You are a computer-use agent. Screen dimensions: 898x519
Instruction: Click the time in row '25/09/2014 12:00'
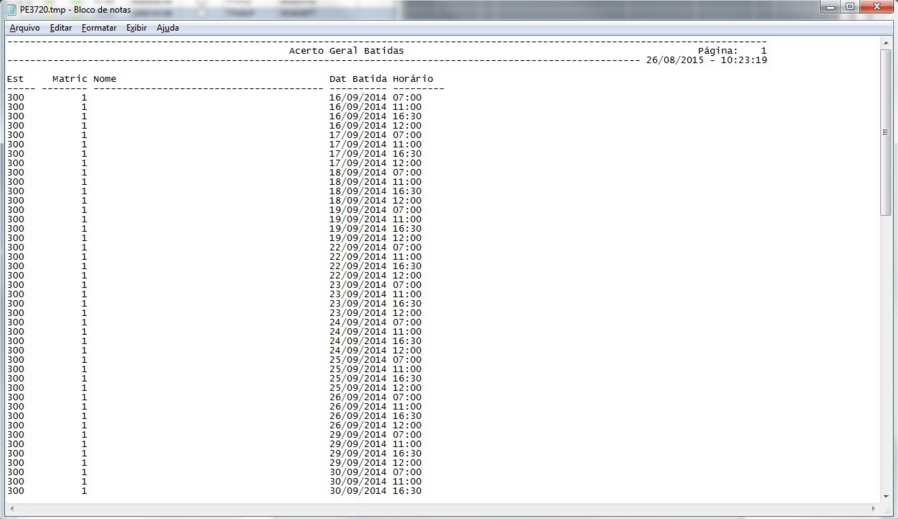pyautogui.click(x=407, y=388)
